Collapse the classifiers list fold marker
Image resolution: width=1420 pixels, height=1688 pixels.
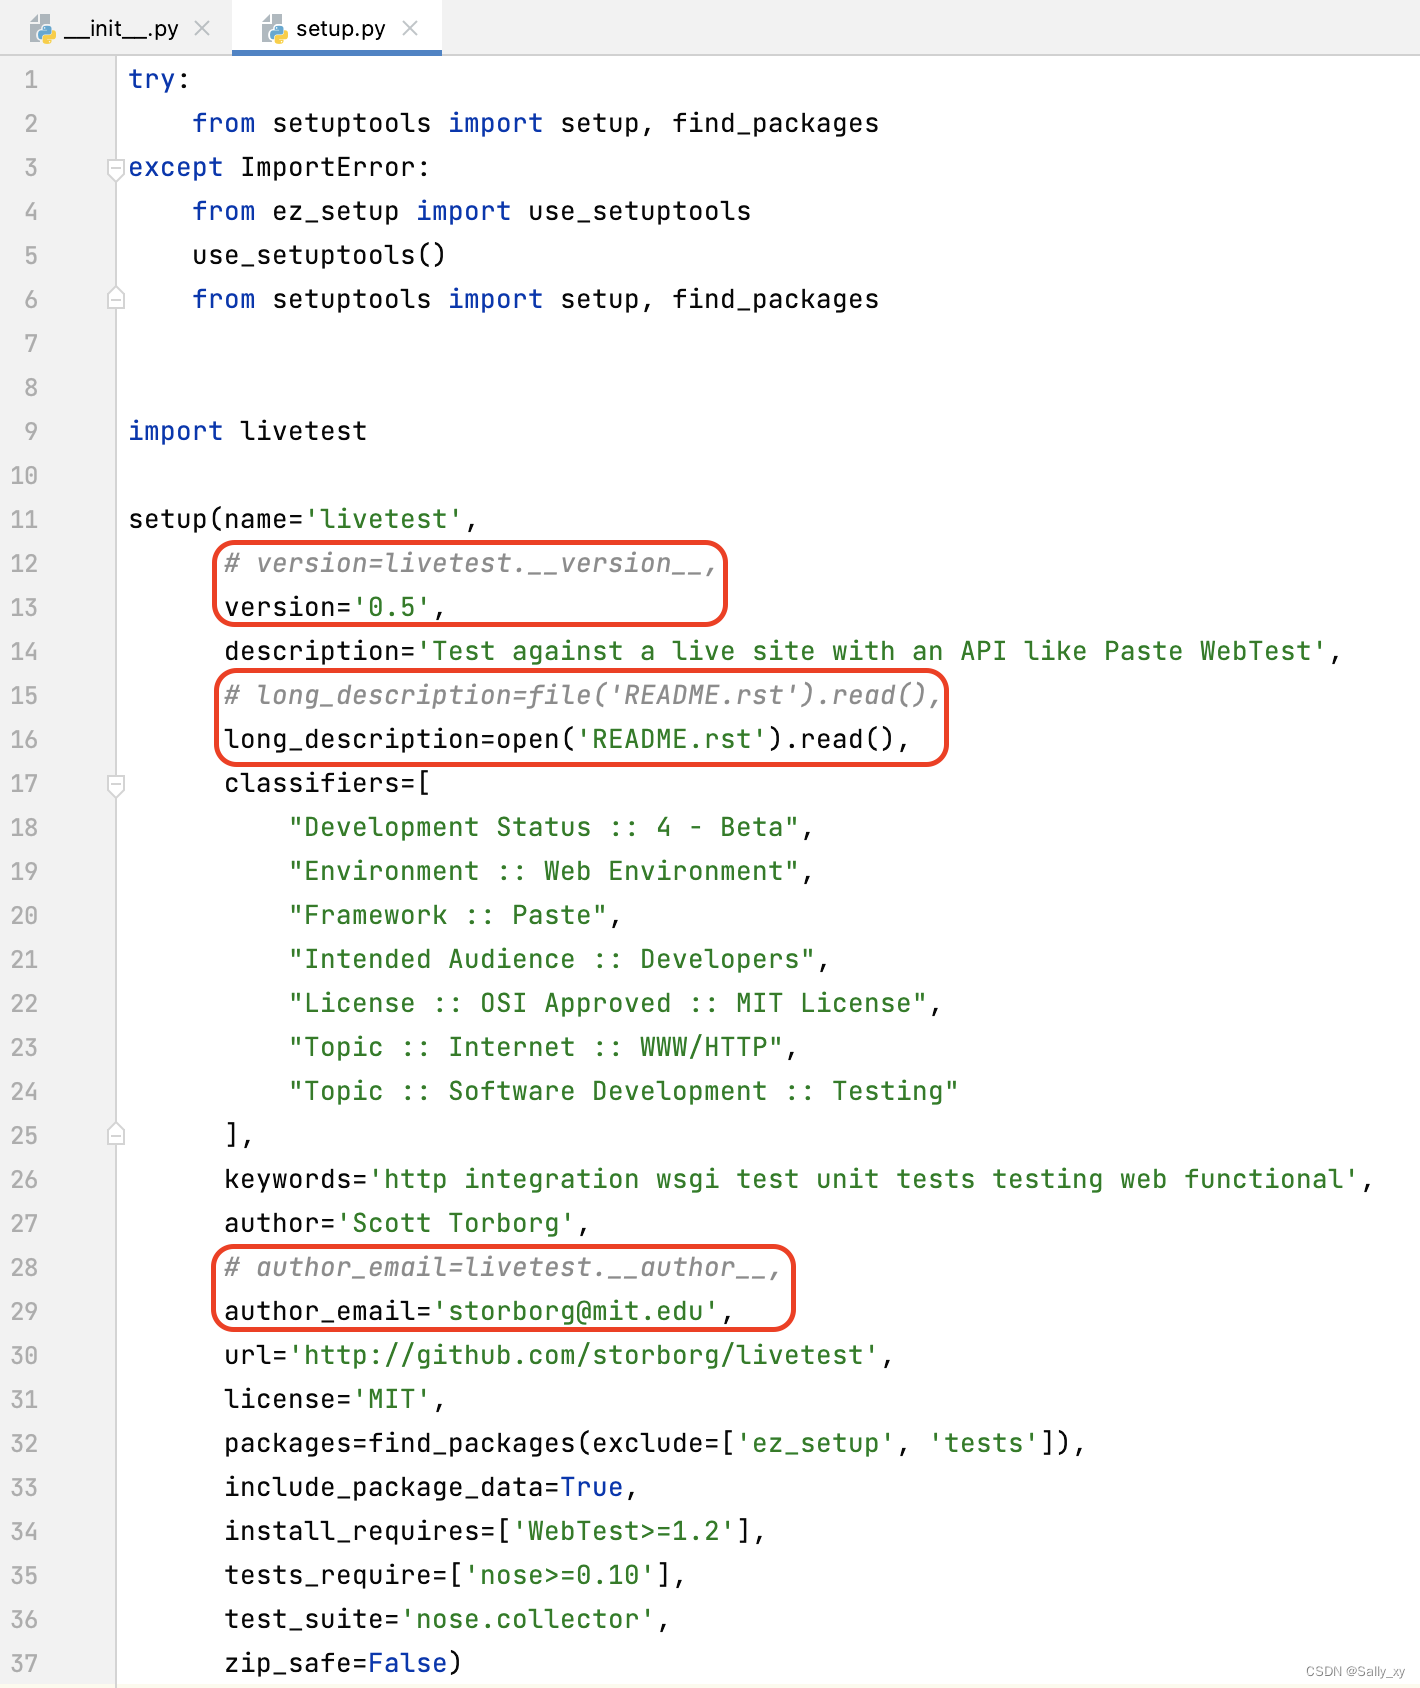(x=115, y=784)
